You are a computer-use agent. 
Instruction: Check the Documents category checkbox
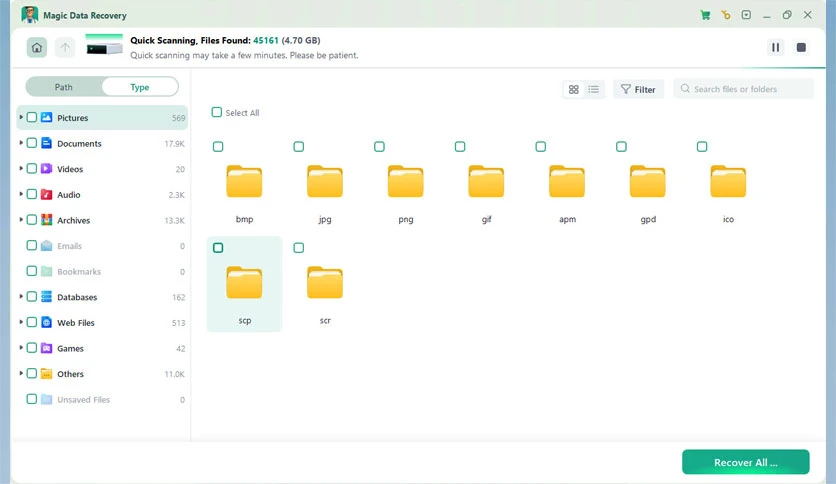[31, 143]
